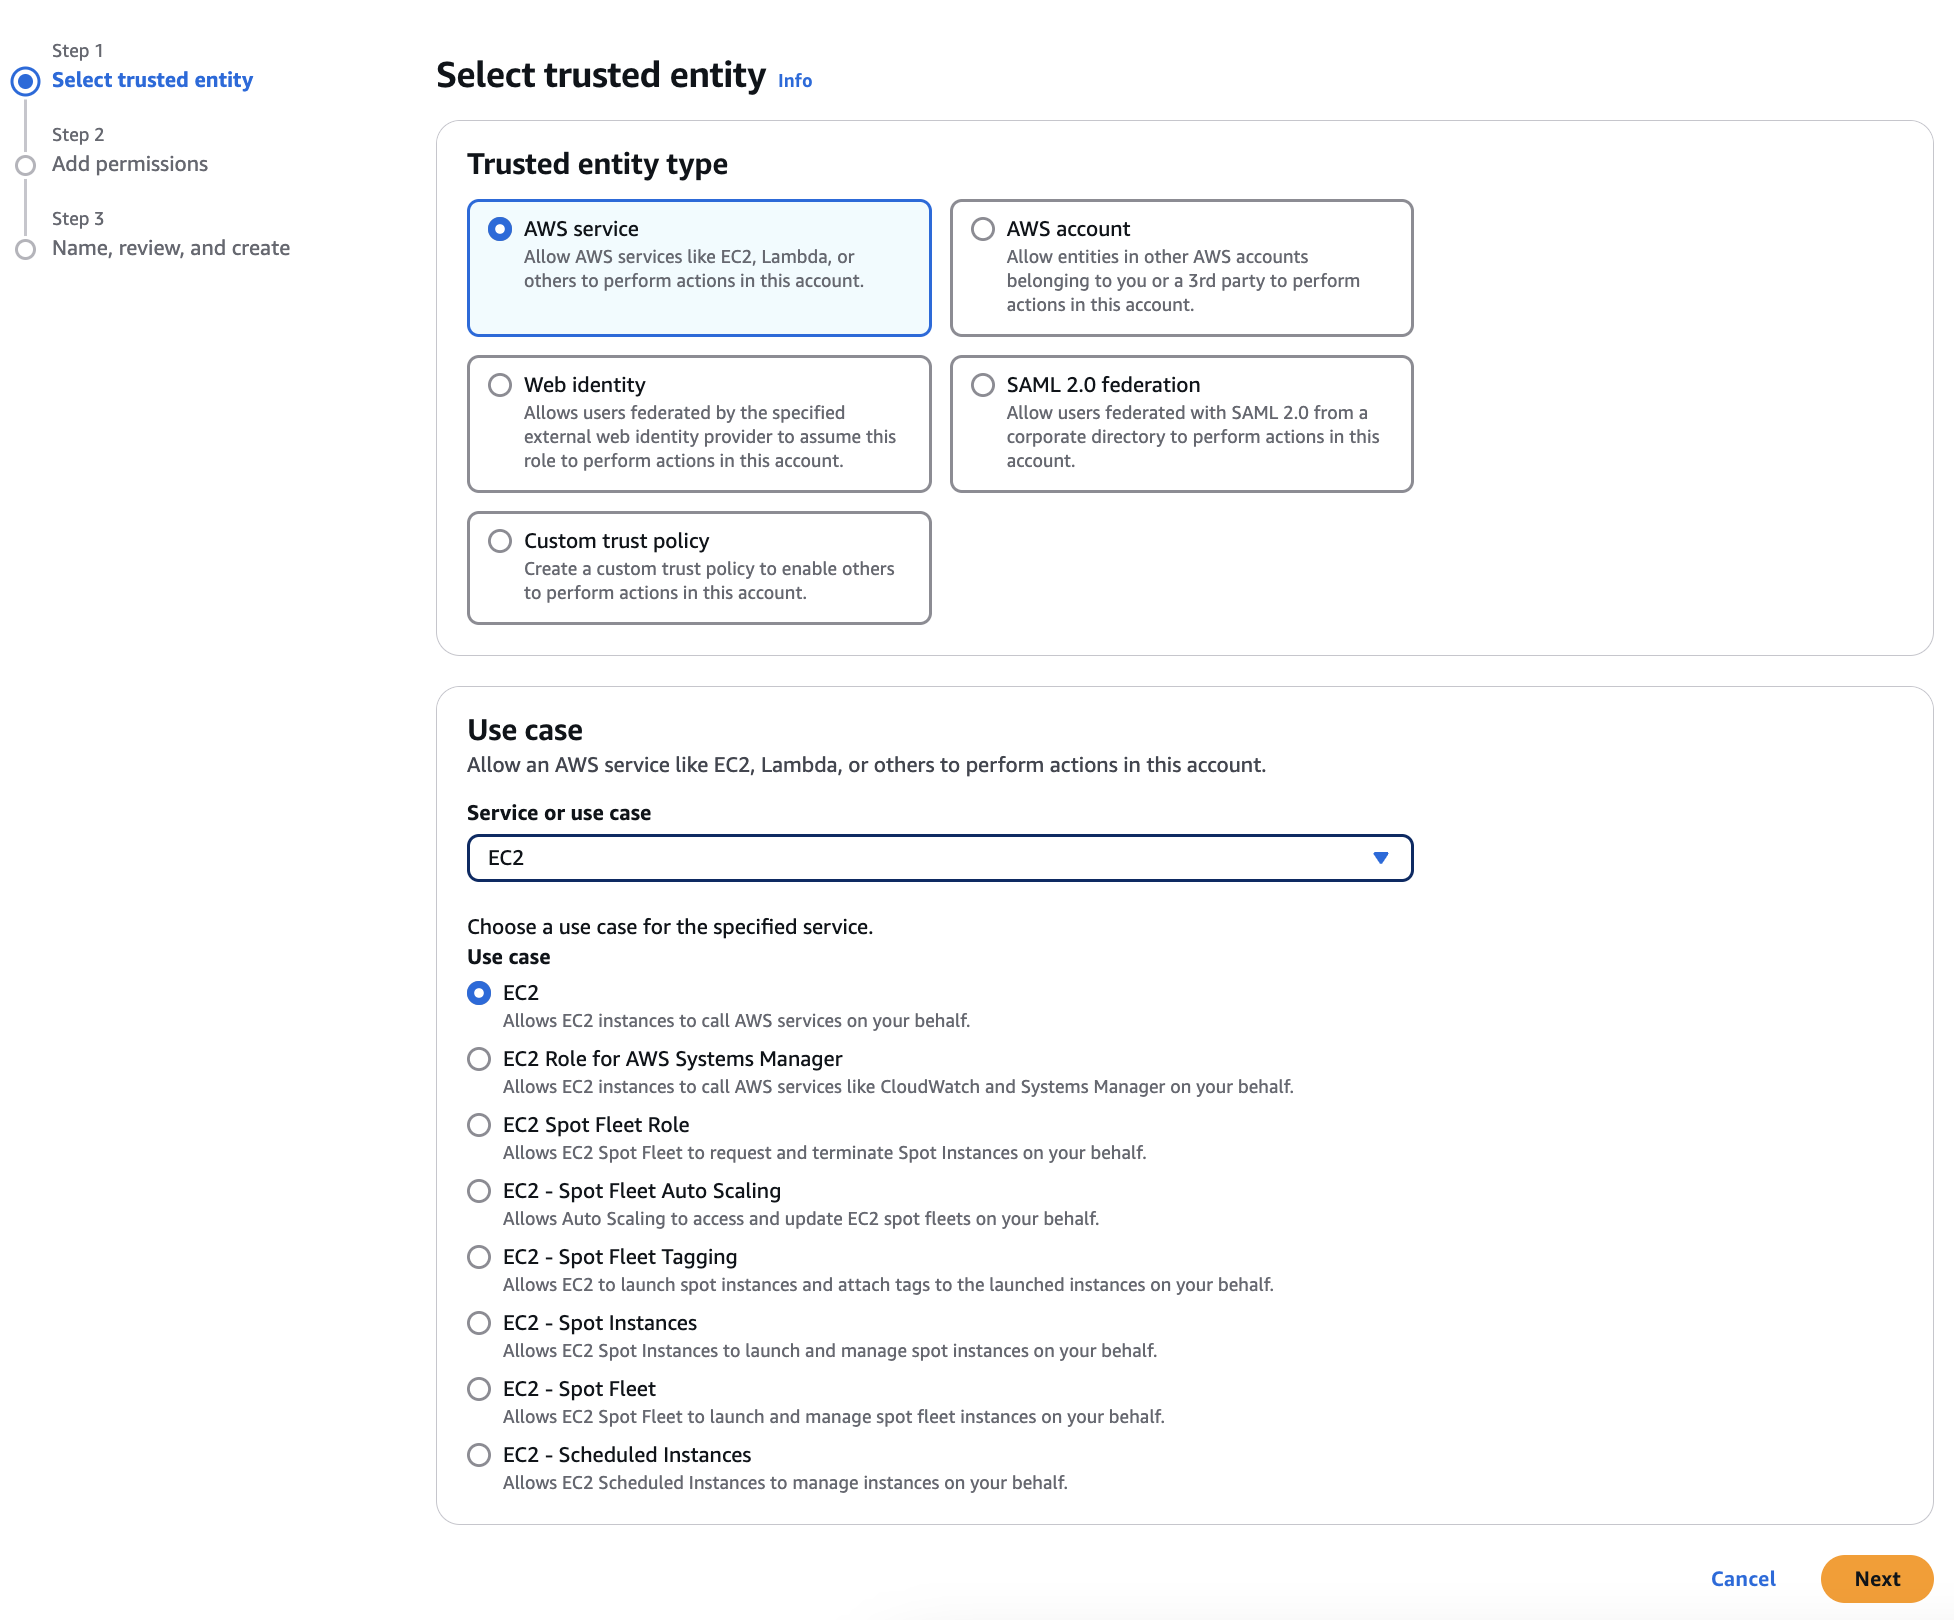This screenshot has height=1620, width=1954.
Task: Select the AWS account trusted entity option
Action: (1181, 268)
